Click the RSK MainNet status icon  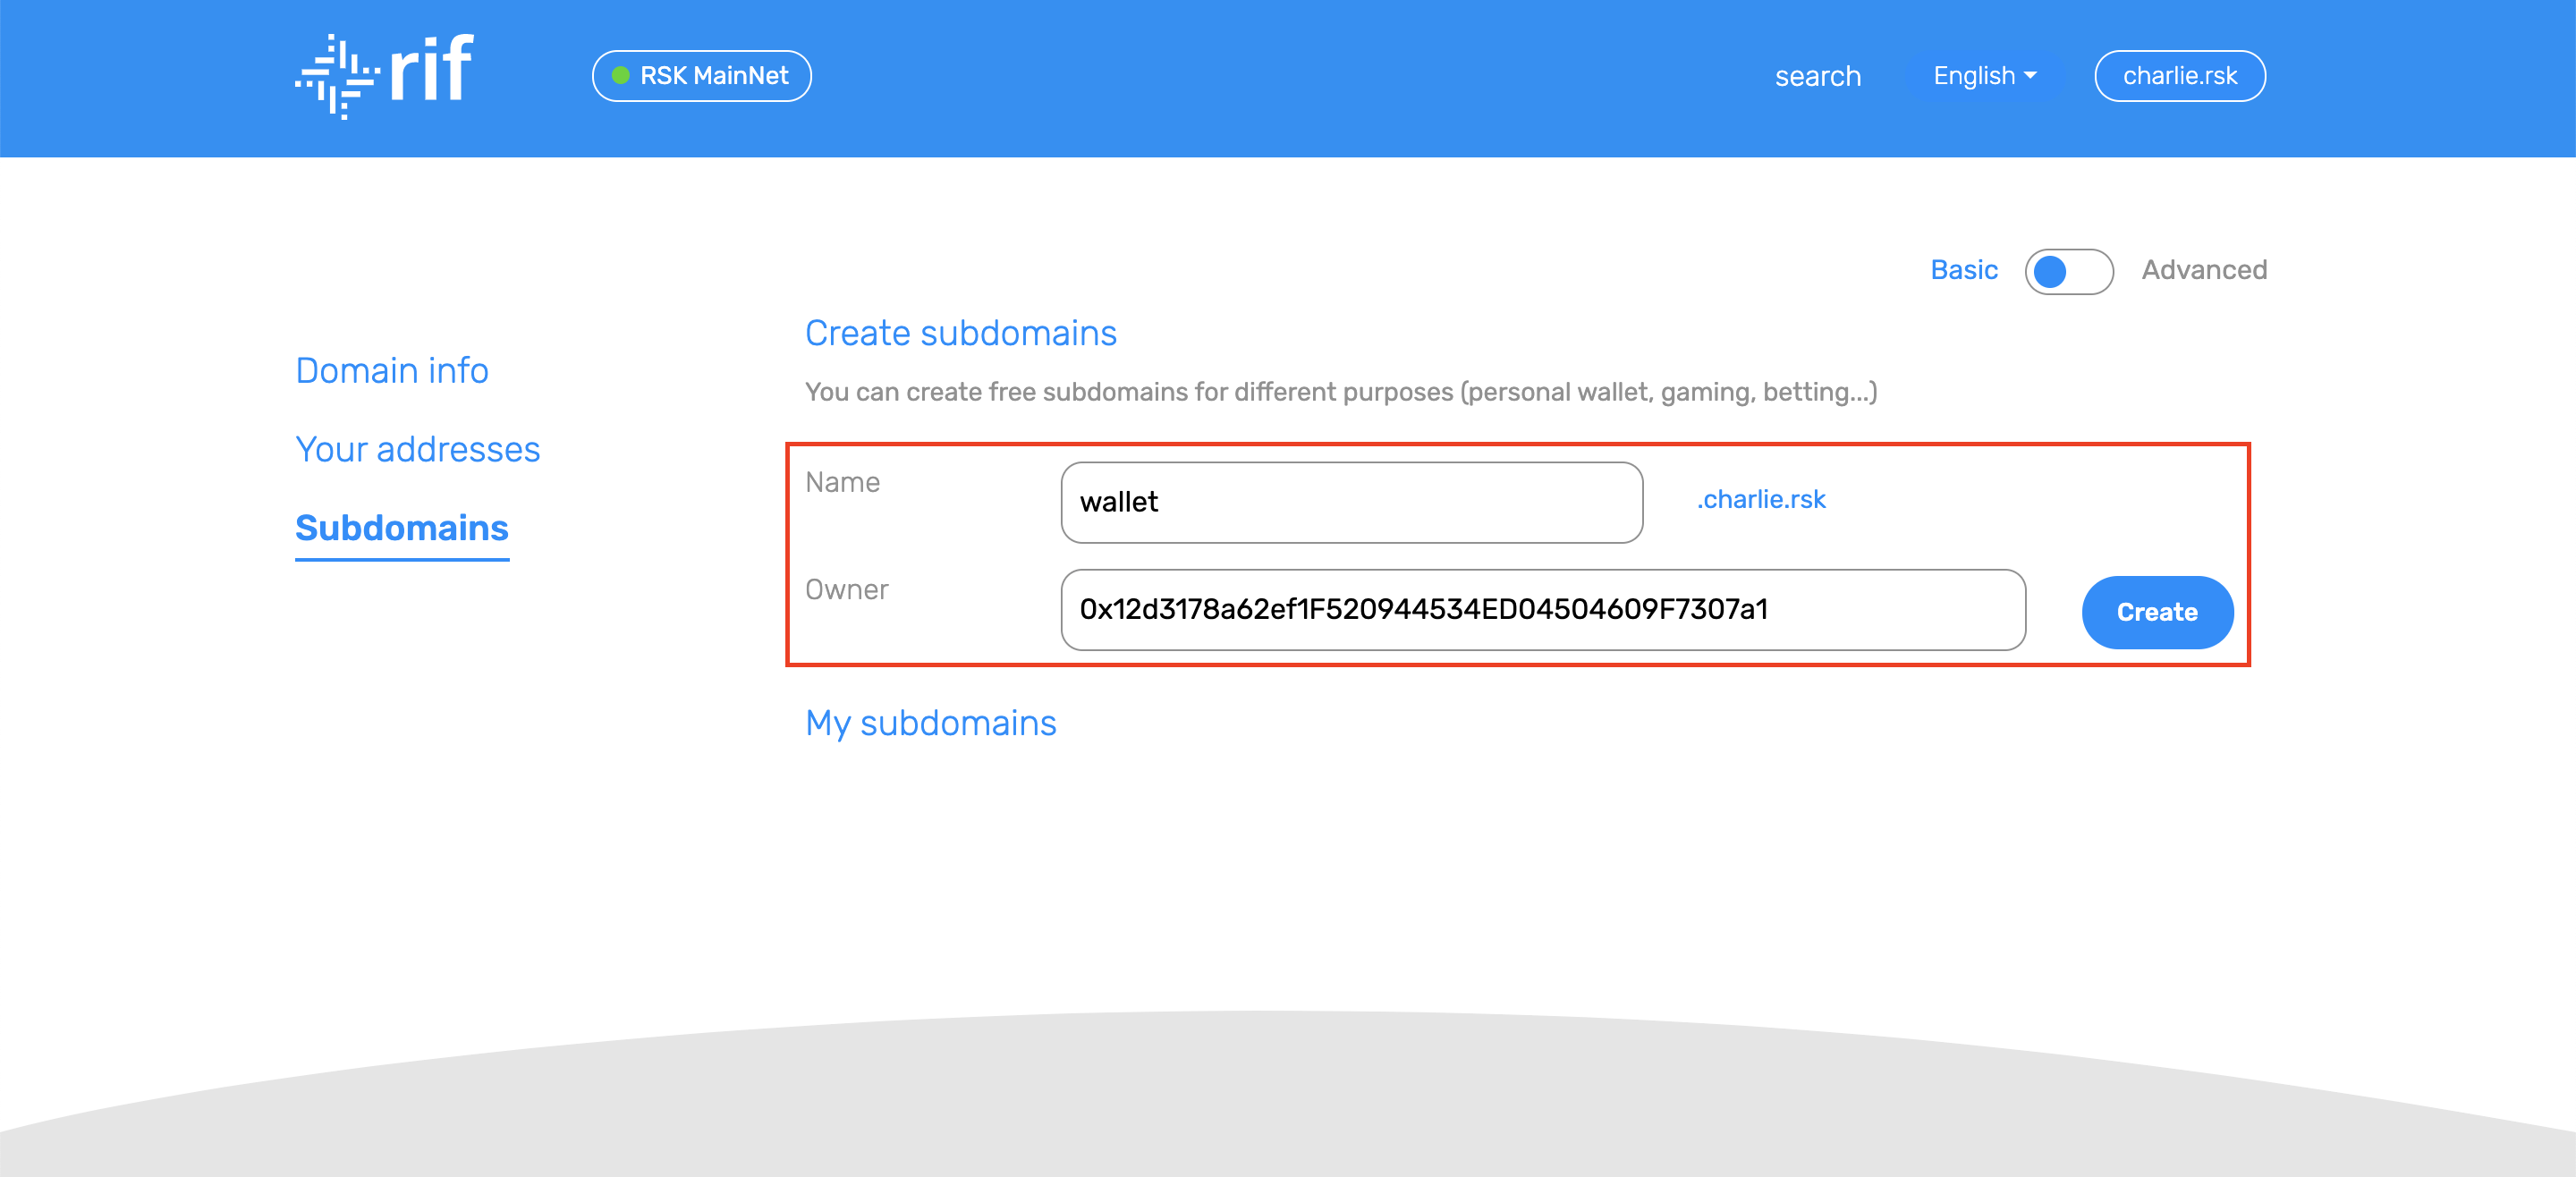tap(621, 76)
